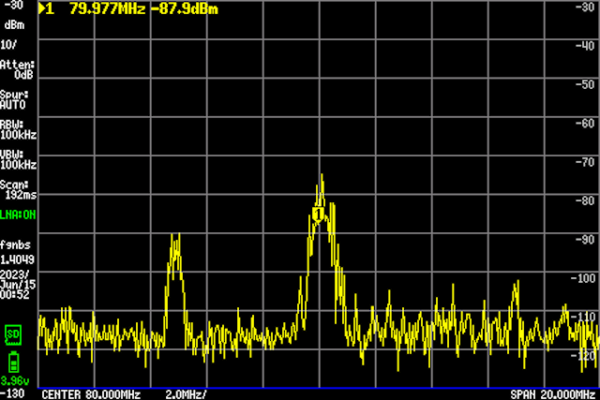Tap the 10/ dB scale setting
The image size is (600, 400).
(x=10, y=46)
